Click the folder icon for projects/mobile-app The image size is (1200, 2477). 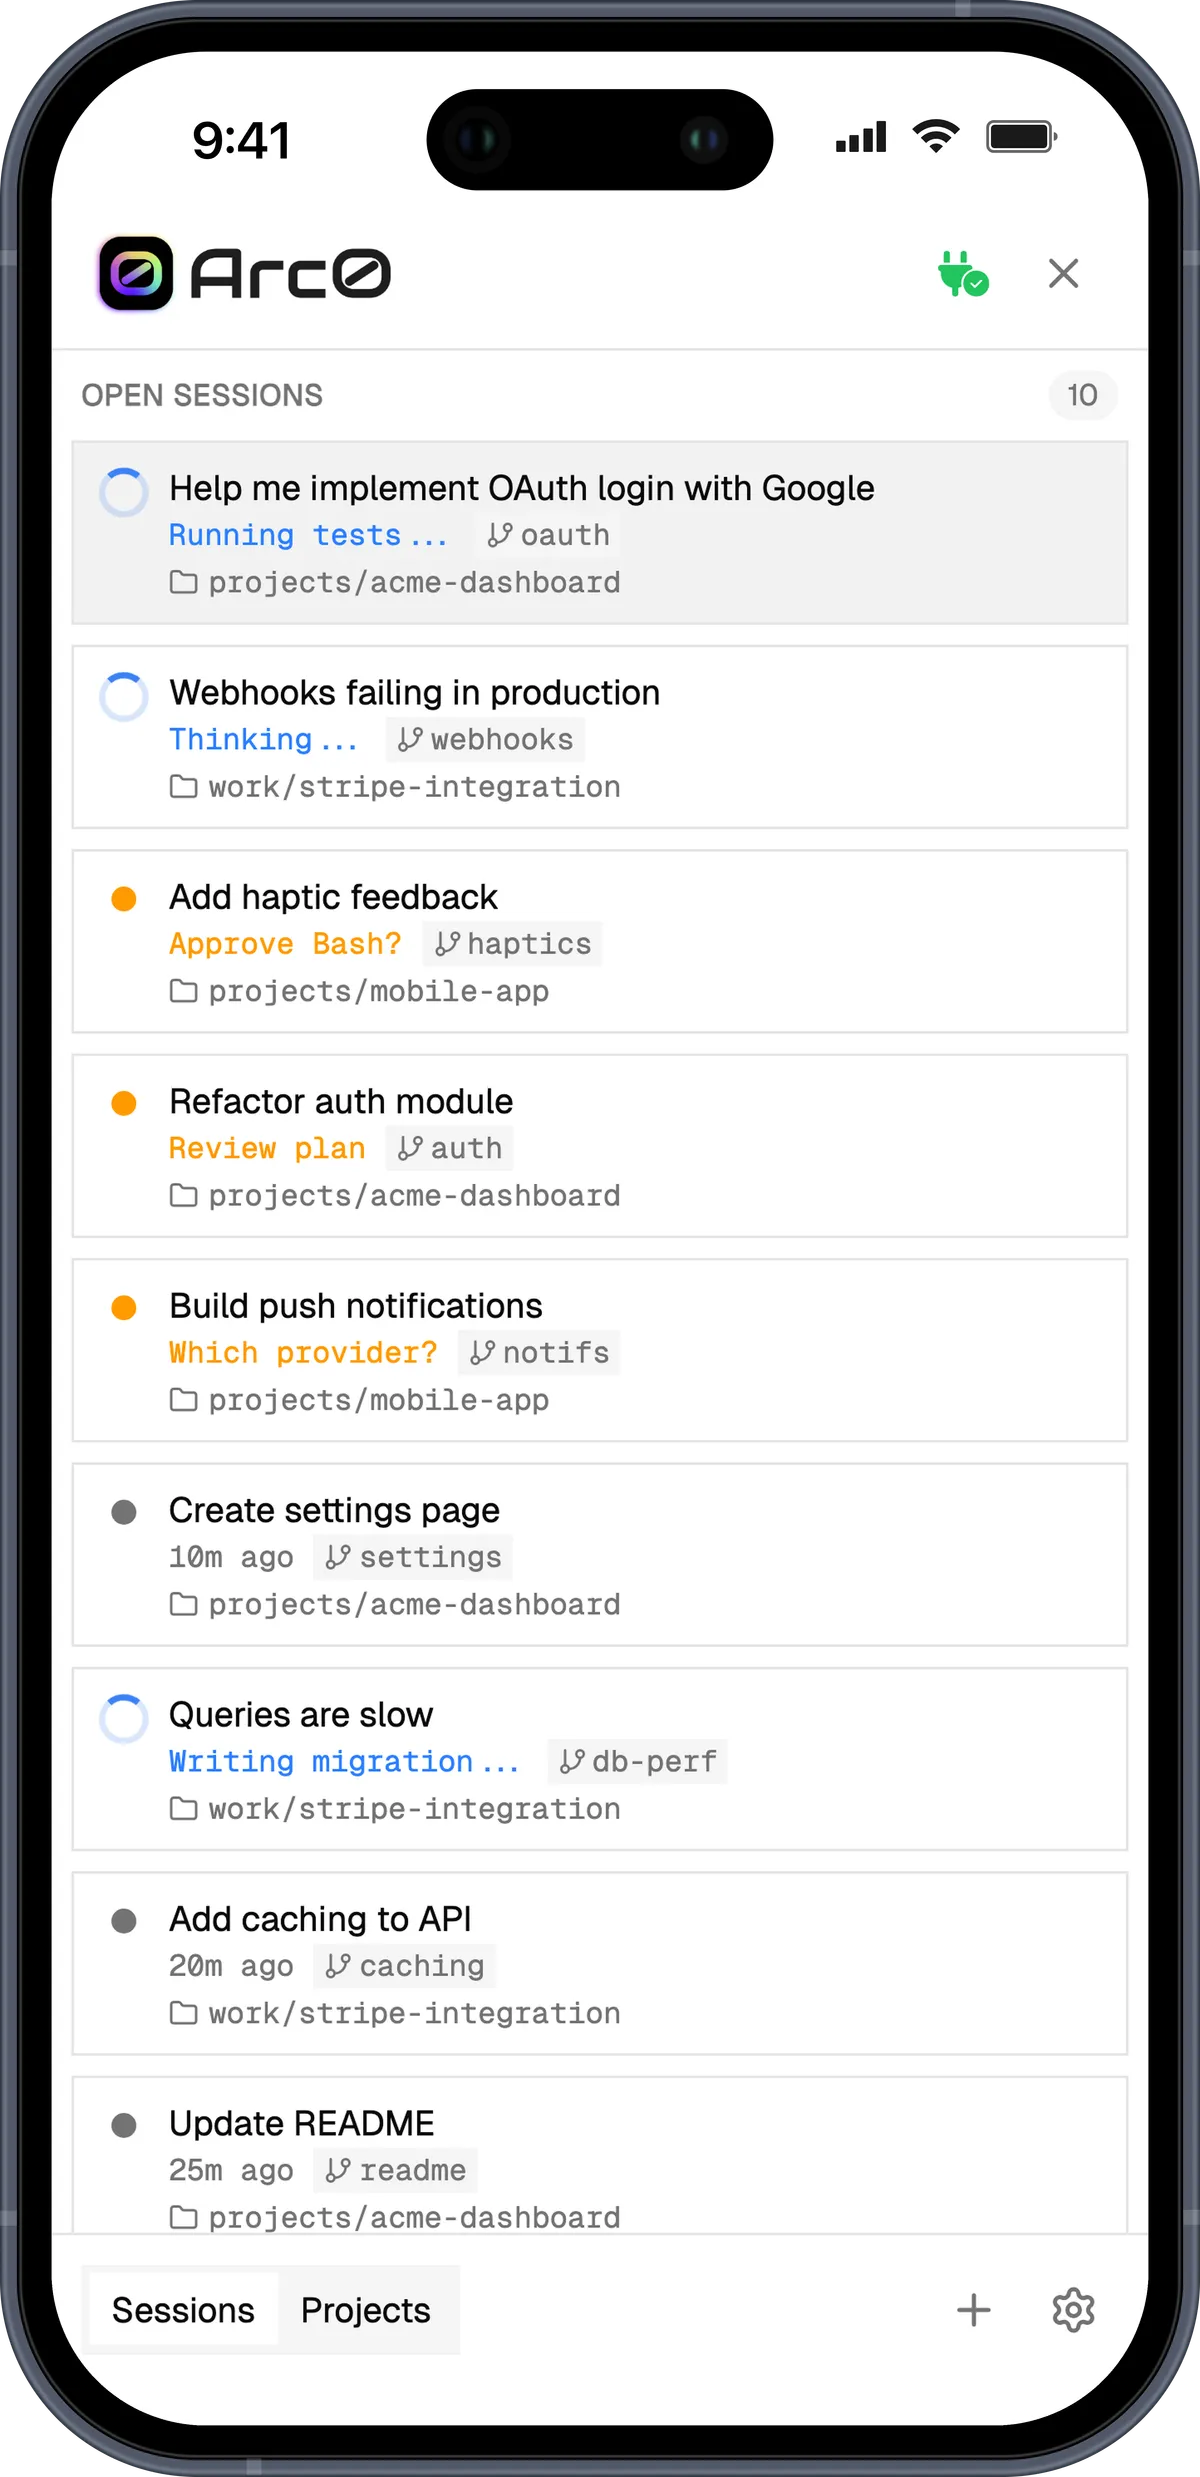click(183, 991)
